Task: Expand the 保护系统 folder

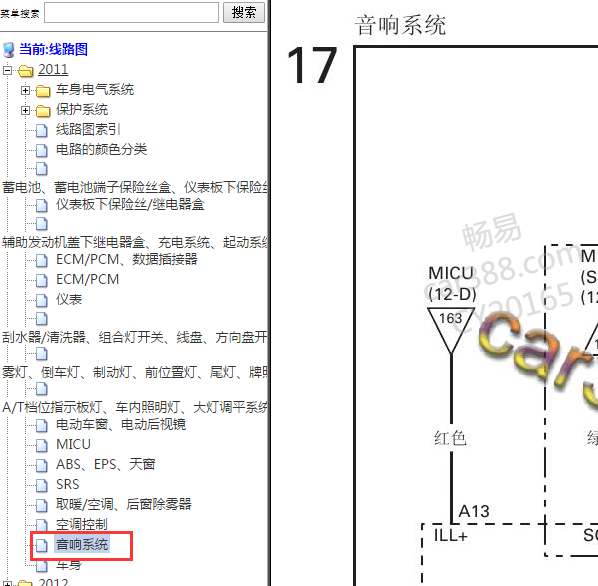Action: click(26, 110)
